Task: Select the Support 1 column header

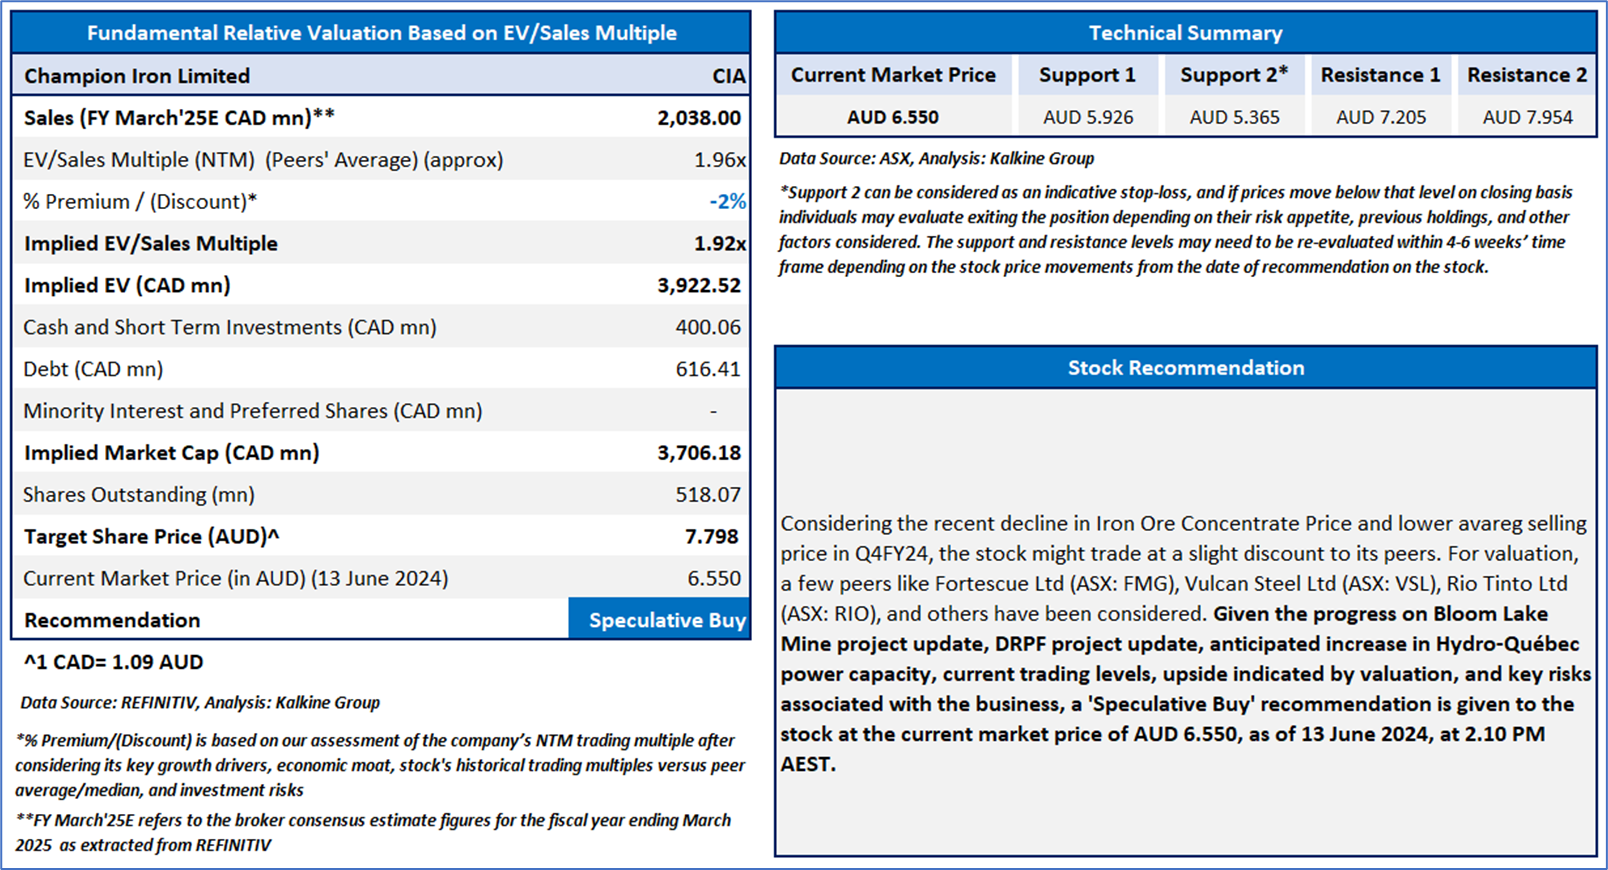Action: click(x=1087, y=75)
